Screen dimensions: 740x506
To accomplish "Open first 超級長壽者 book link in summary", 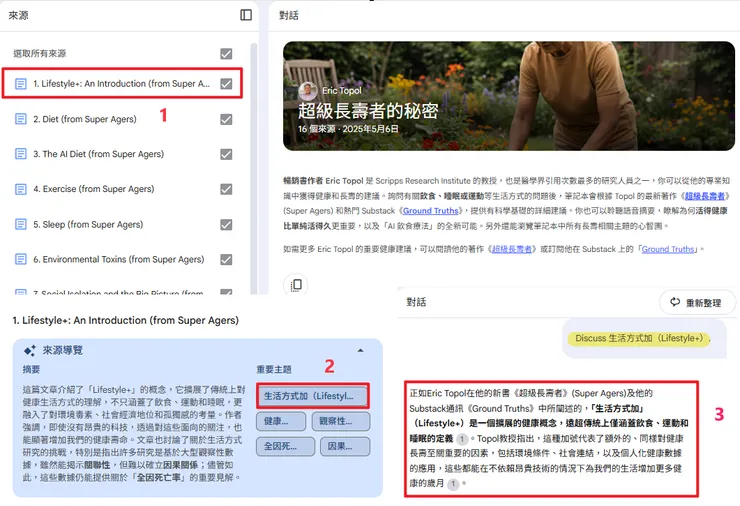I will (705, 196).
